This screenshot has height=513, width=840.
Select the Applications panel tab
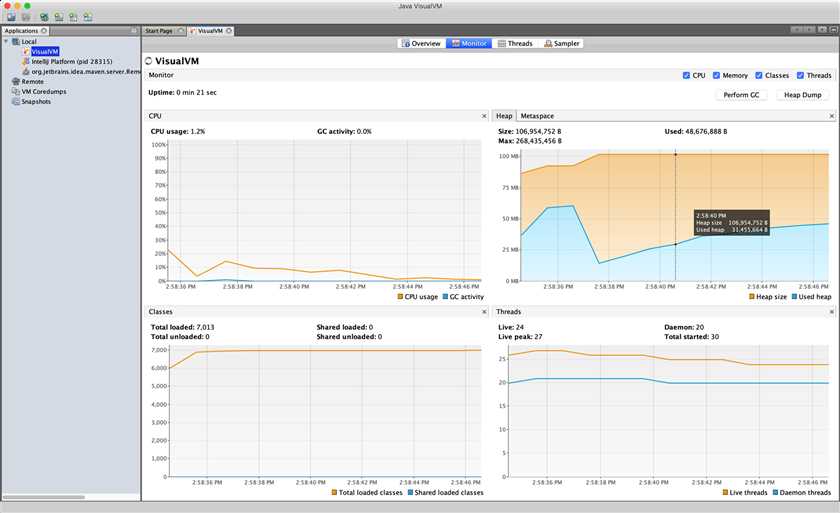pyautogui.click(x=25, y=31)
